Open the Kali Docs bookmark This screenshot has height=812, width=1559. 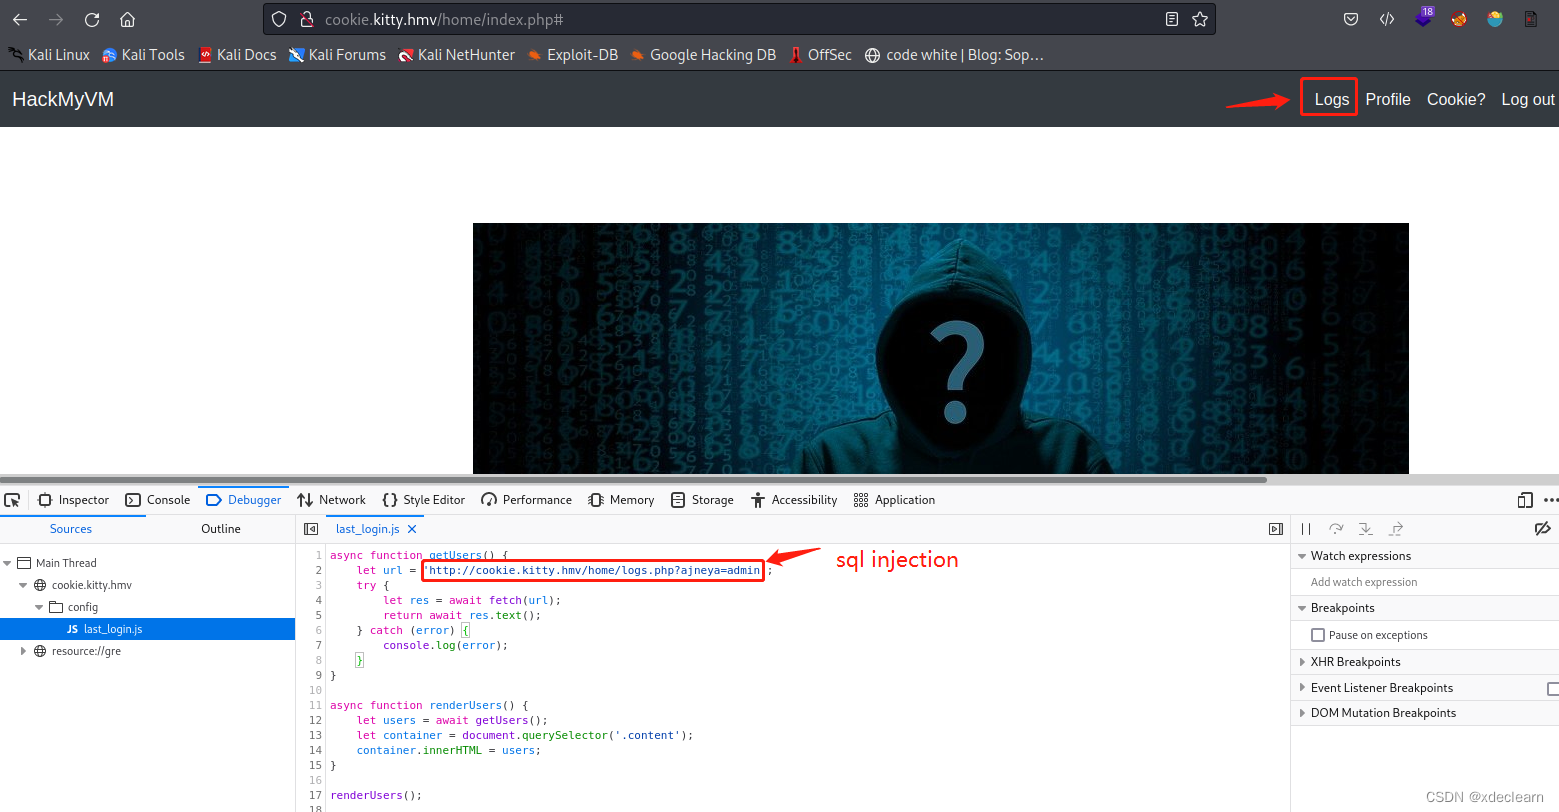pyautogui.click(x=237, y=55)
